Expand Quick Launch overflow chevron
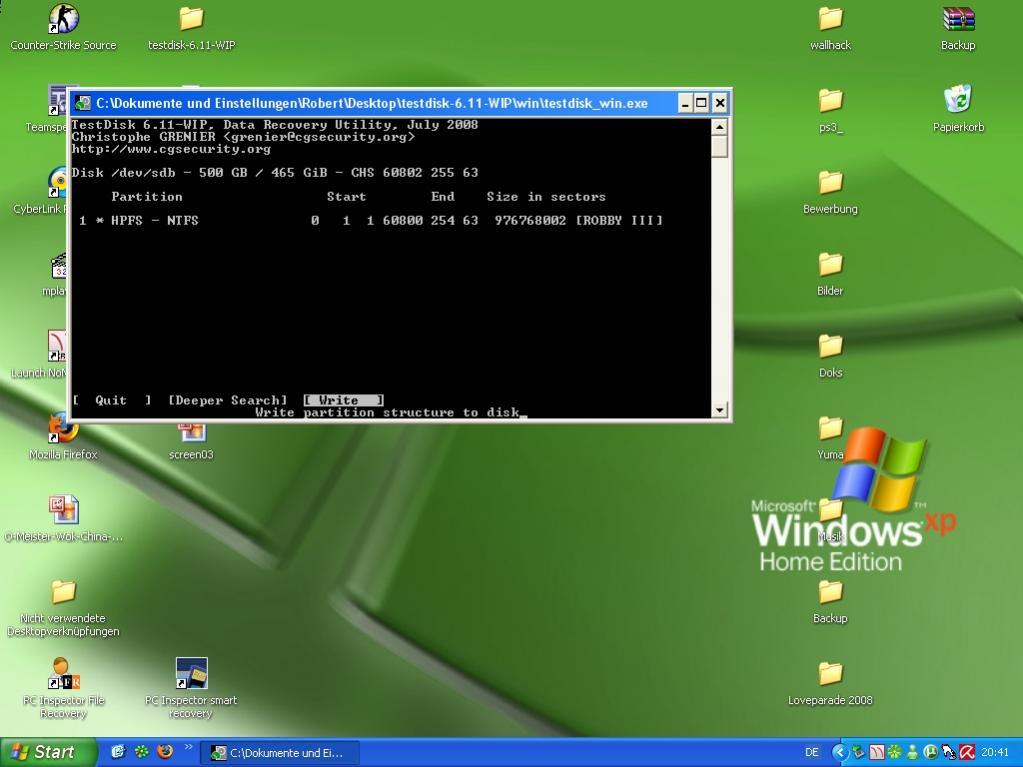 [x=189, y=747]
